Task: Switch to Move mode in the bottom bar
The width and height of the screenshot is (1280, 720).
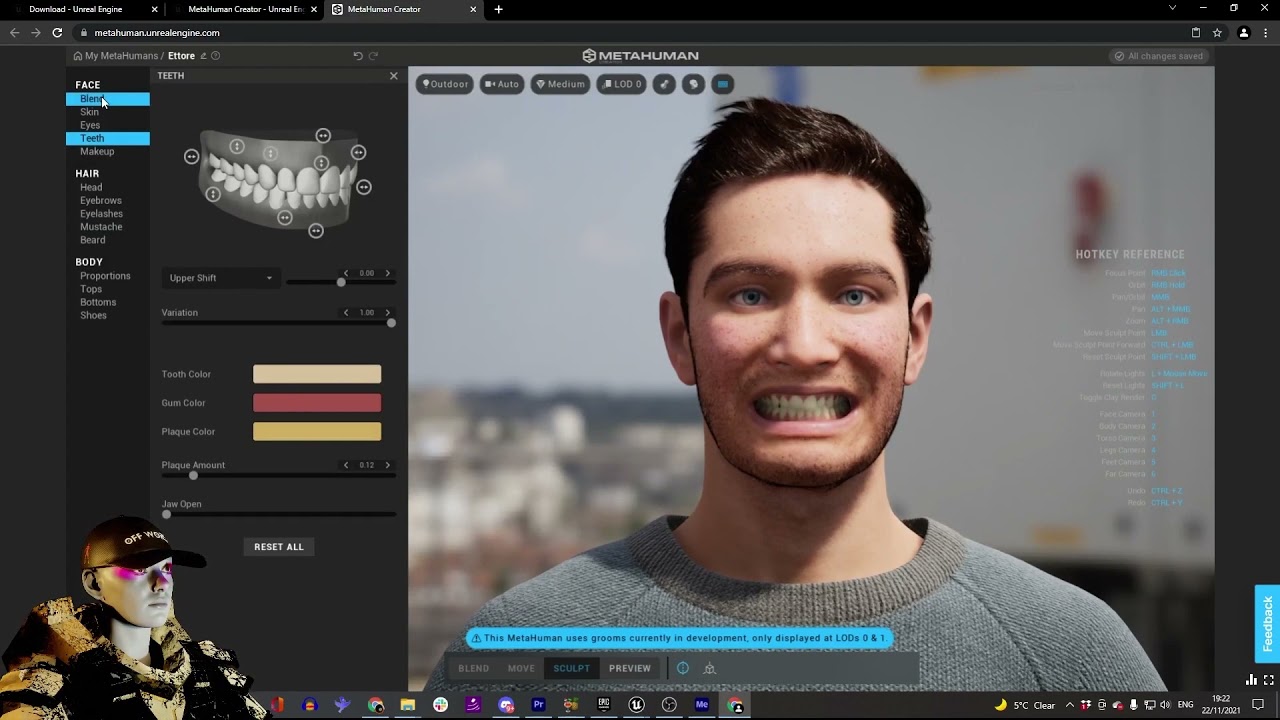Action: [x=521, y=668]
